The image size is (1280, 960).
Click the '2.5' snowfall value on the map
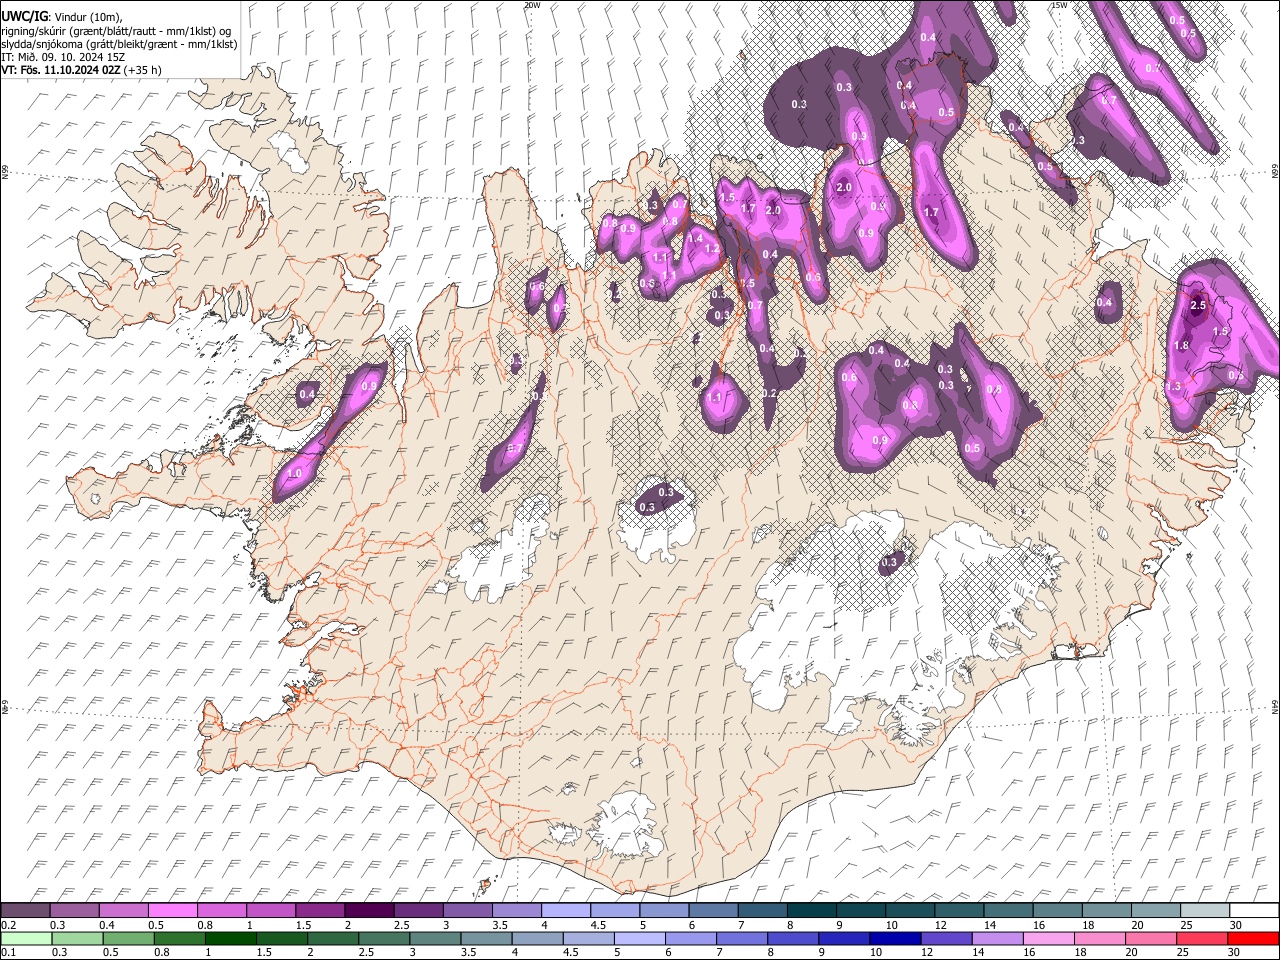tap(1200, 305)
